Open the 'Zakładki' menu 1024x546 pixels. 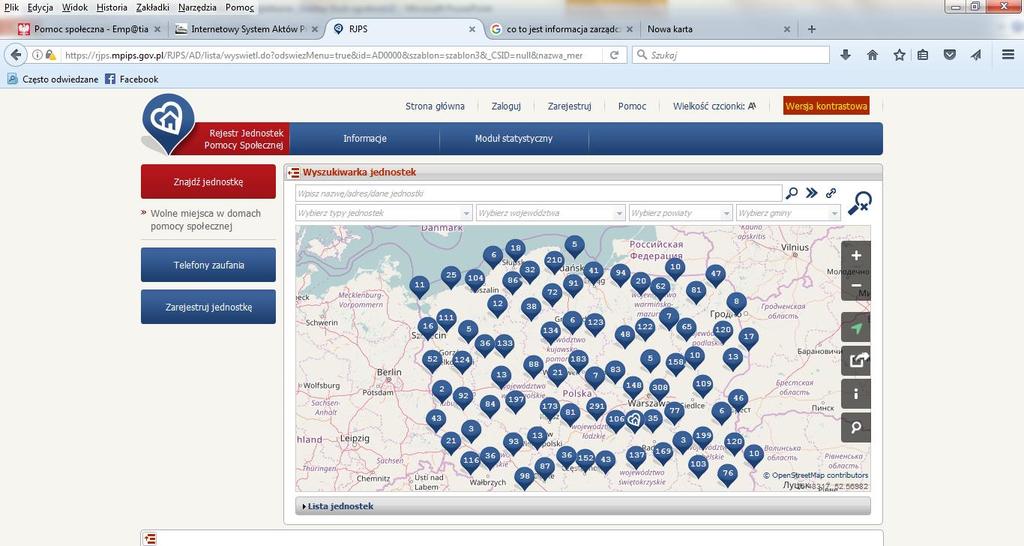point(153,7)
